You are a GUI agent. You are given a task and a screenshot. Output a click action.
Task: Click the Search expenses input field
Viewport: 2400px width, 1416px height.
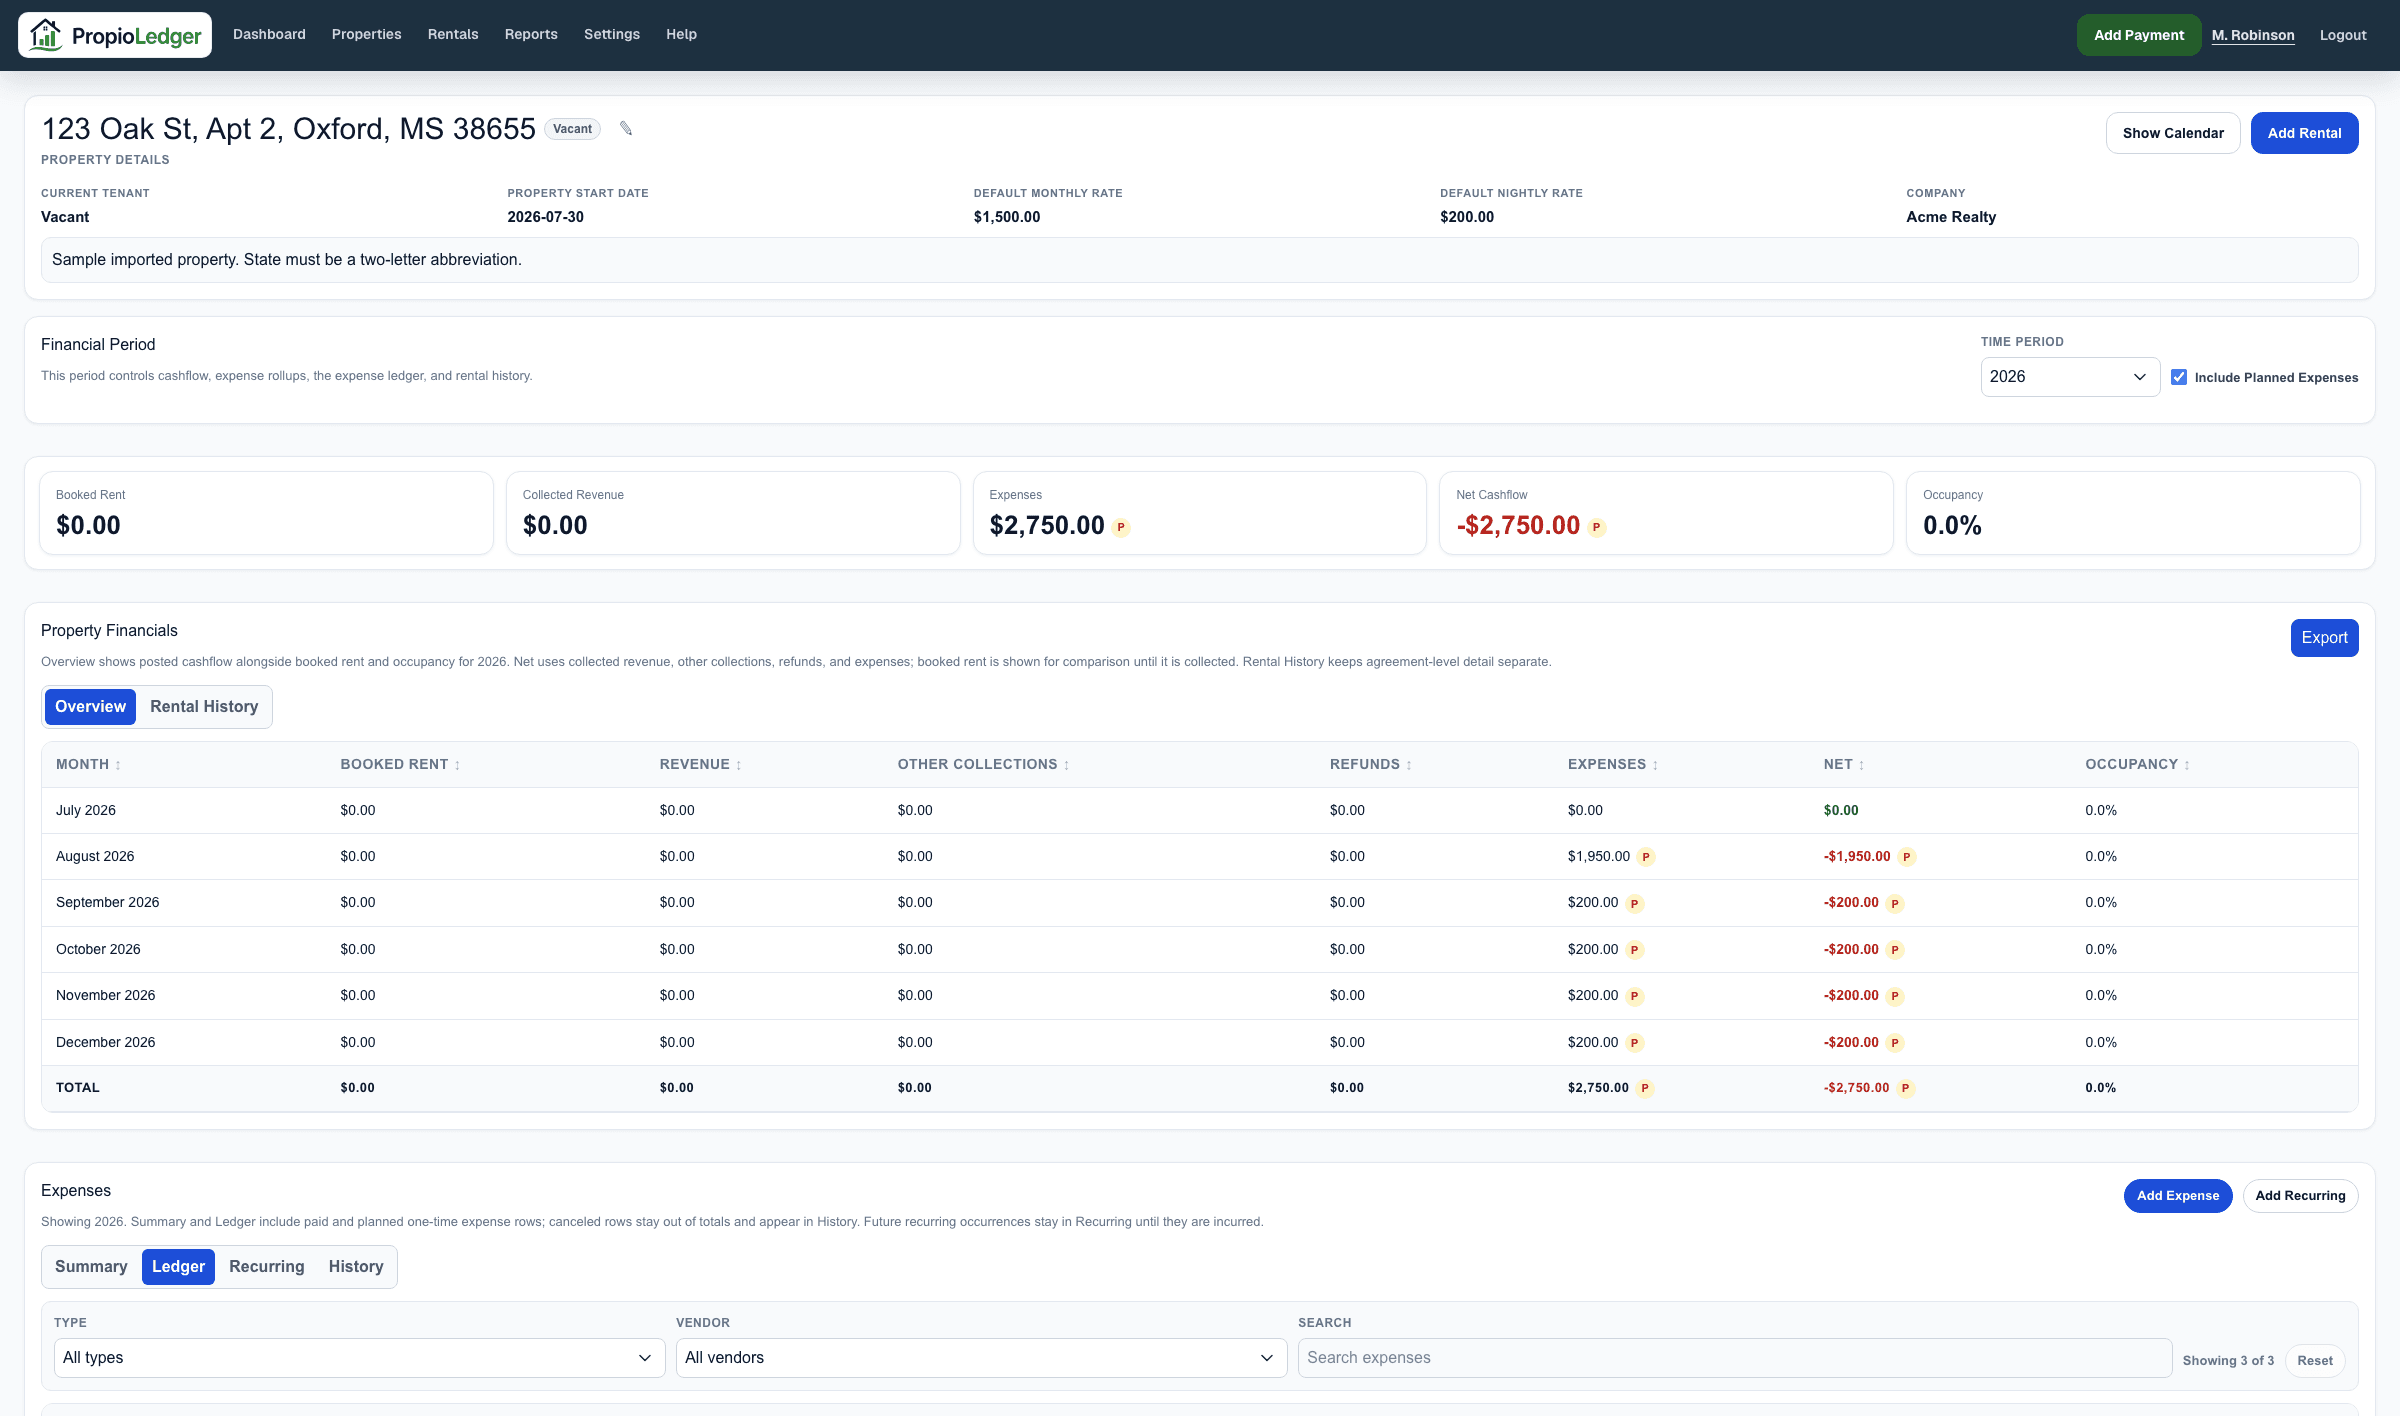1734,1358
